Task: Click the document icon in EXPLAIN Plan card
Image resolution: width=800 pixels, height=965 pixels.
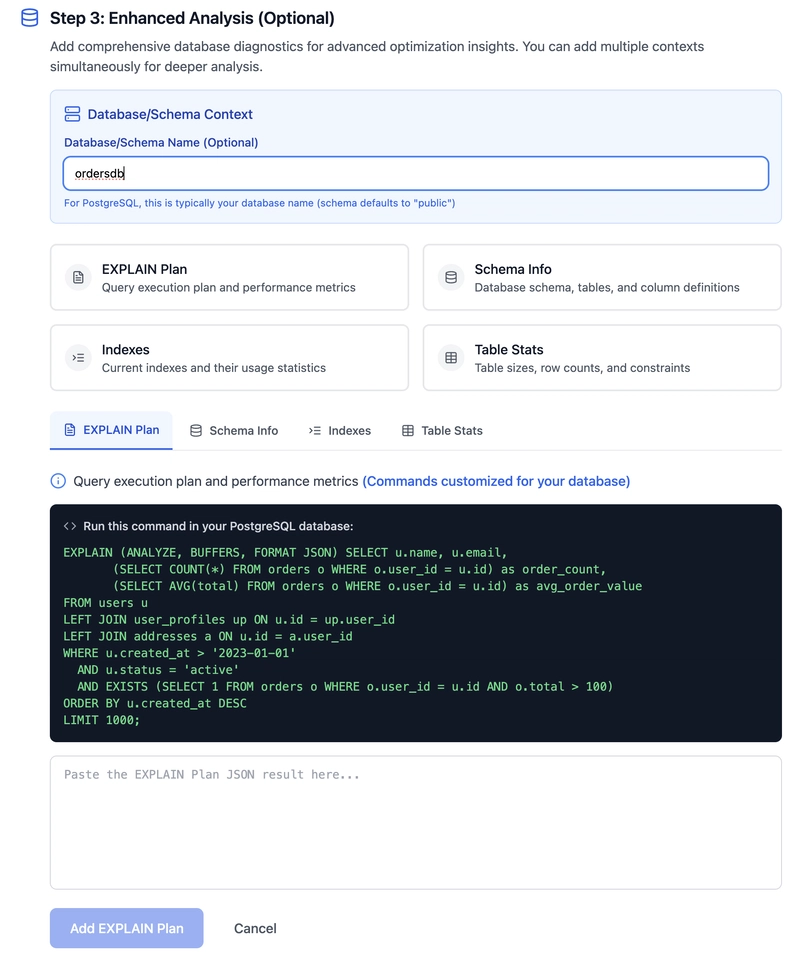Action: (78, 277)
